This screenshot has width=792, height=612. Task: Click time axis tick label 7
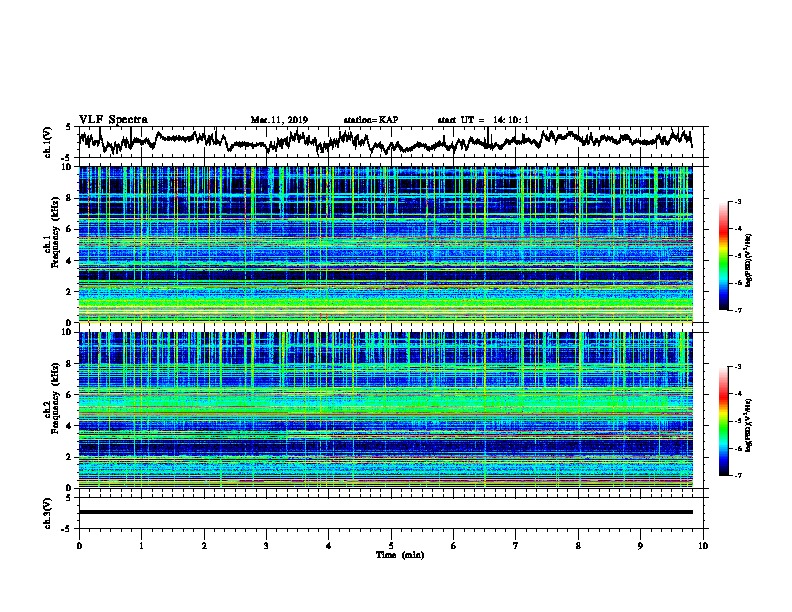coord(516,546)
